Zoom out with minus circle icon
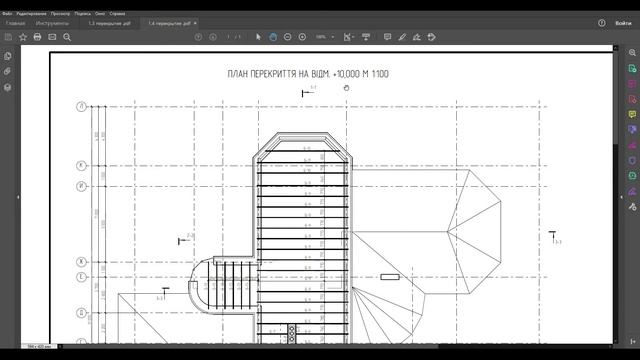This screenshot has height=360, width=640. pos(287,37)
